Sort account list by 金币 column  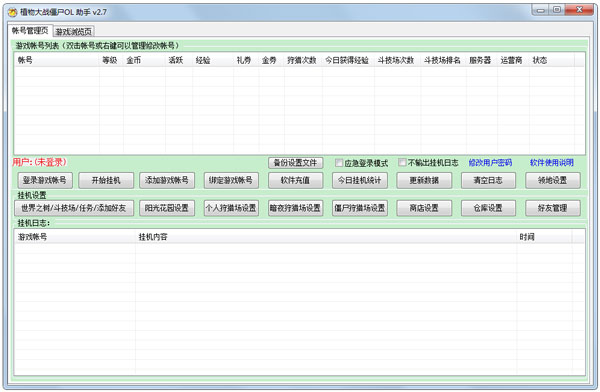pos(144,60)
